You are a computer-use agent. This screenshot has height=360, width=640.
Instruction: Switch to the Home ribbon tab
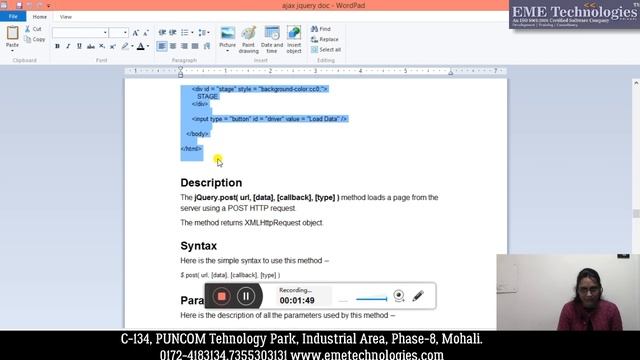click(40, 17)
